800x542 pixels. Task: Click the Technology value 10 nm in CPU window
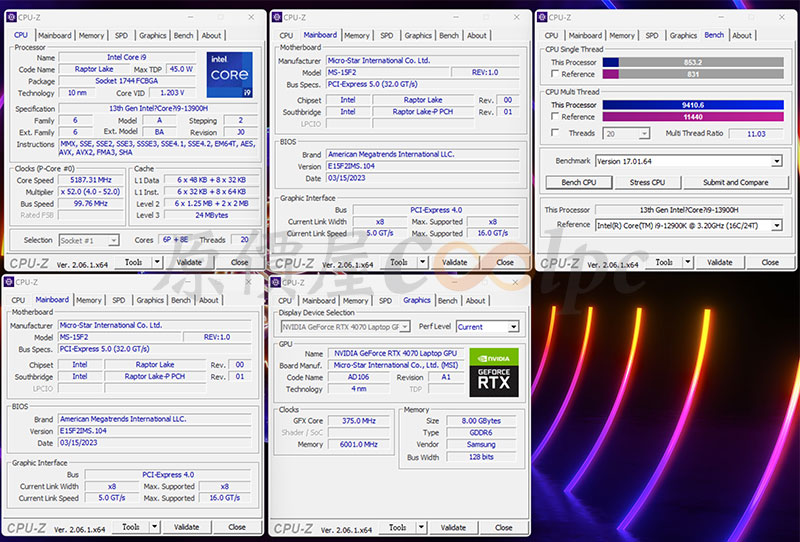click(x=78, y=93)
